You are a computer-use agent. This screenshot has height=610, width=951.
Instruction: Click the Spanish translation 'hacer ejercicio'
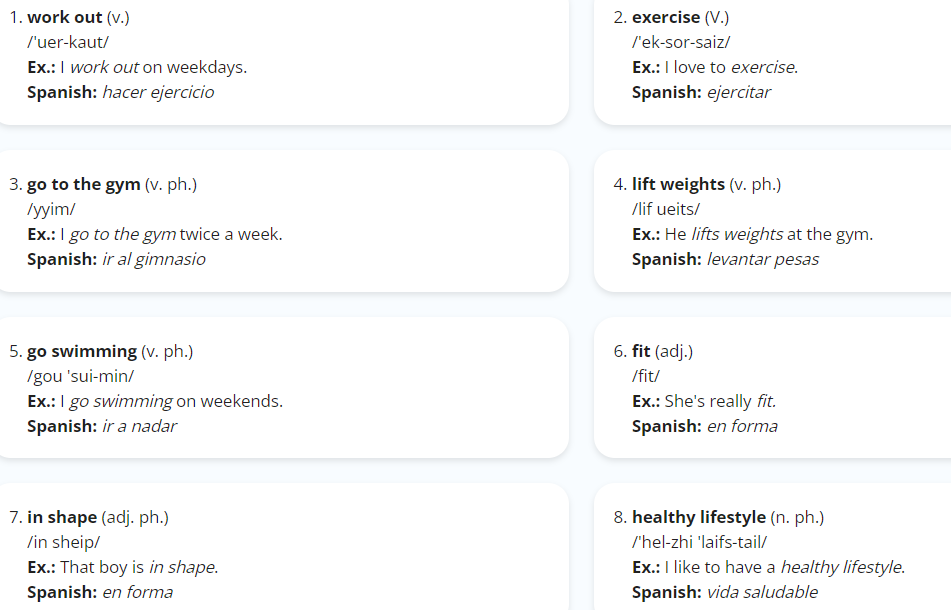(x=158, y=93)
